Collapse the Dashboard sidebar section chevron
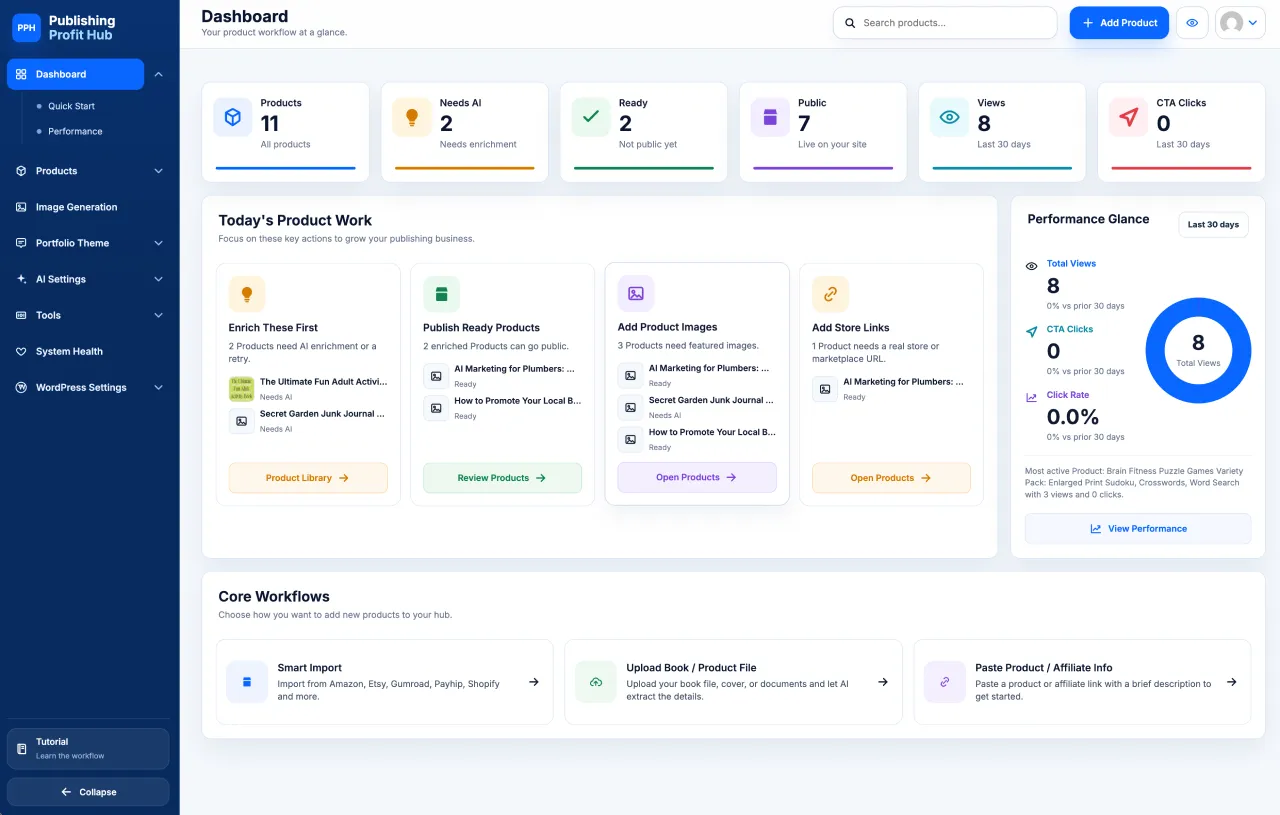Image resolution: width=1280 pixels, height=815 pixels. pos(158,74)
